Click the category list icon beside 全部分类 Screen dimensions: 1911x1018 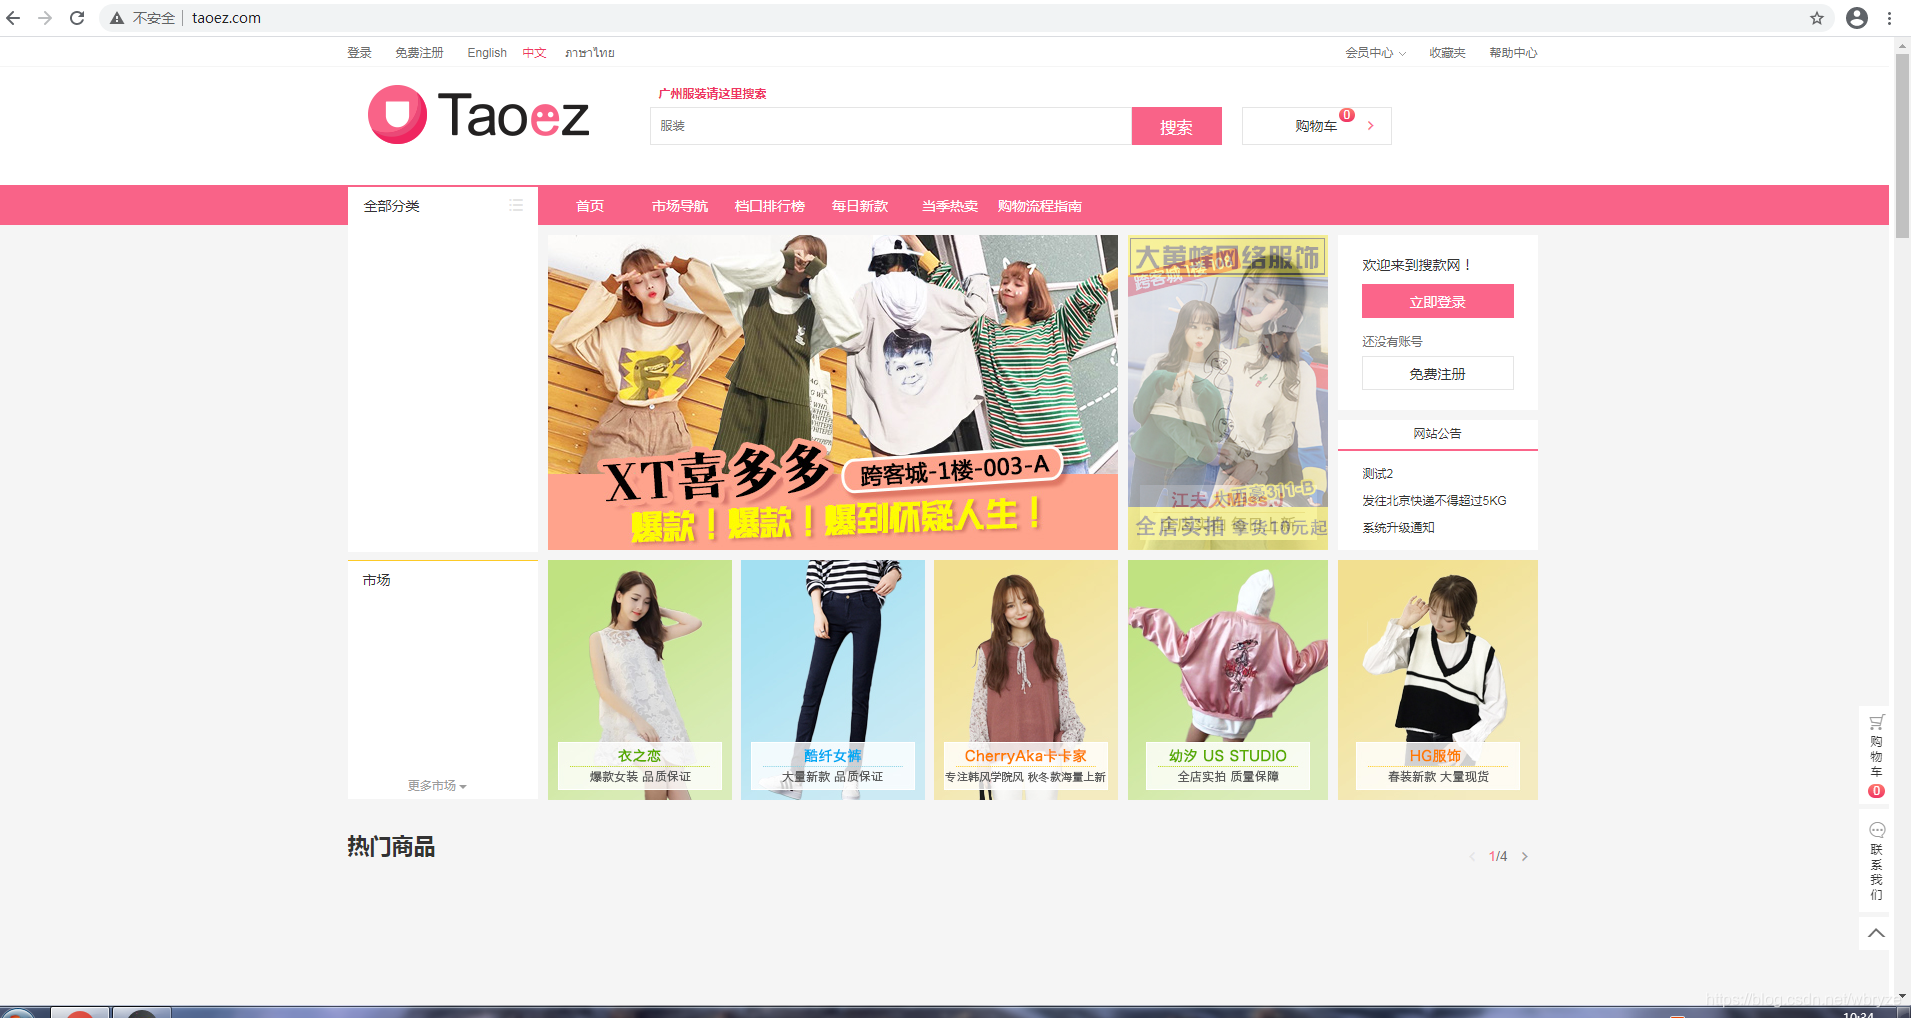(x=516, y=205)
